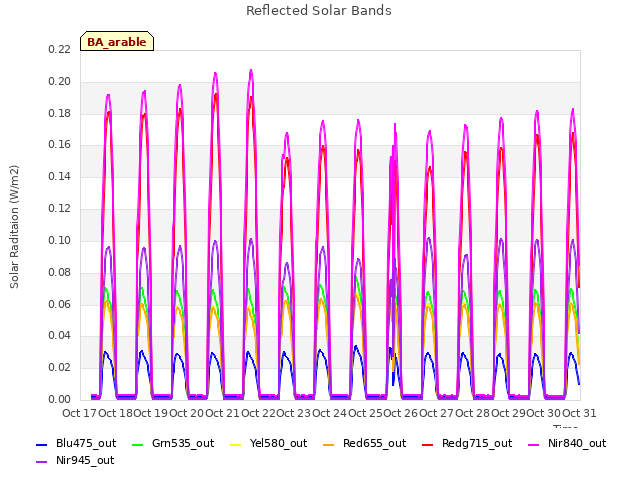Click the 0.08 y-axis tick label
Screen dimensions: 640x480
pyautogui.click(x=60, y=272)
